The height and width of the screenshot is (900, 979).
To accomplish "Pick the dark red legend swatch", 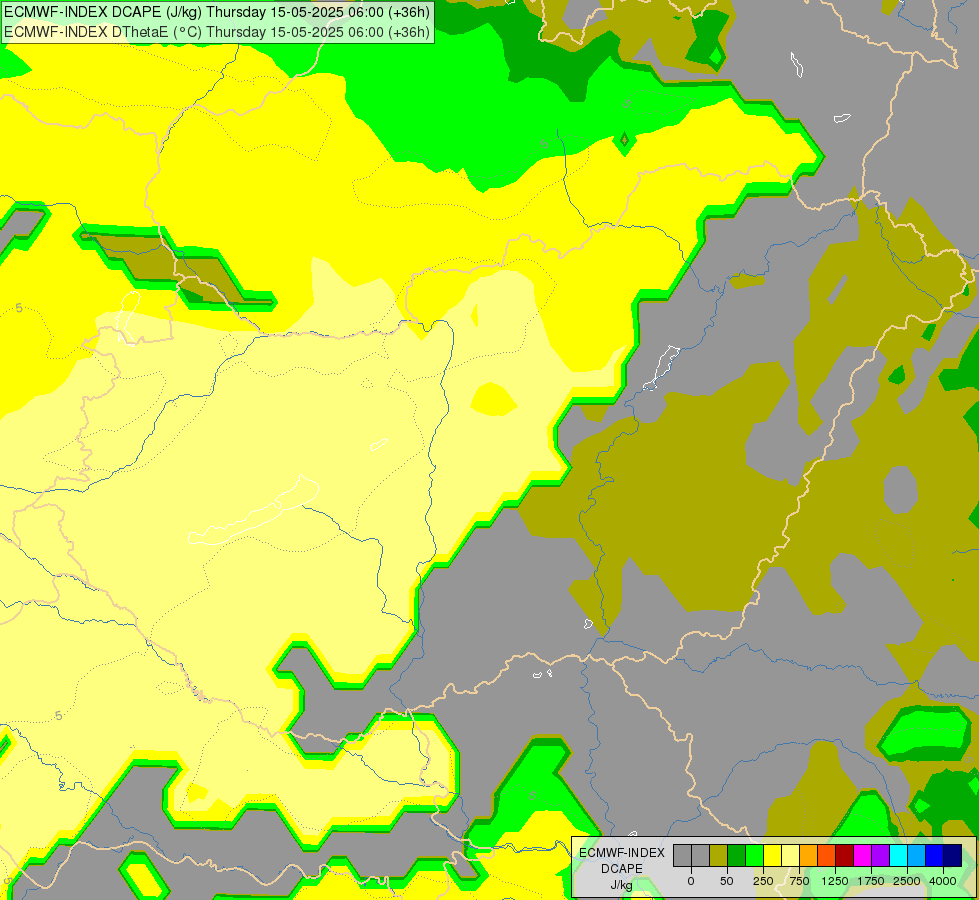I will coord(845,855).
